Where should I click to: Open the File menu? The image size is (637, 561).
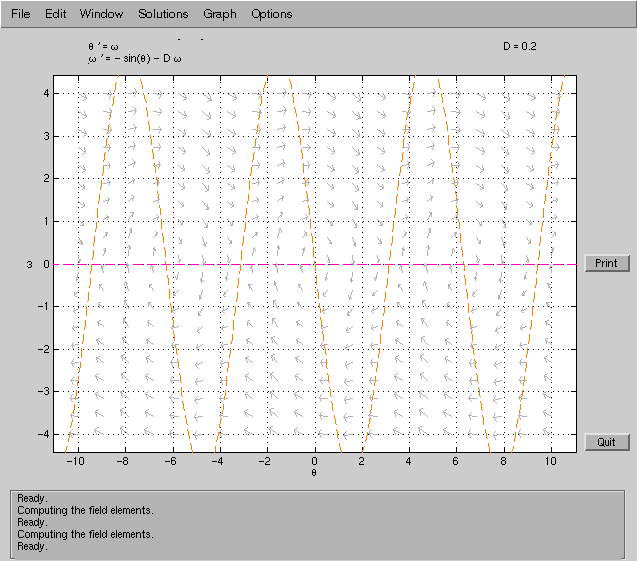(x=21, y=14)
